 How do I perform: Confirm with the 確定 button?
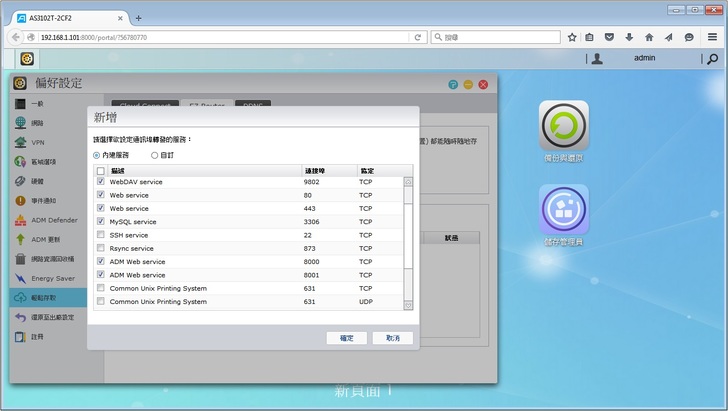tap(347, 338)
